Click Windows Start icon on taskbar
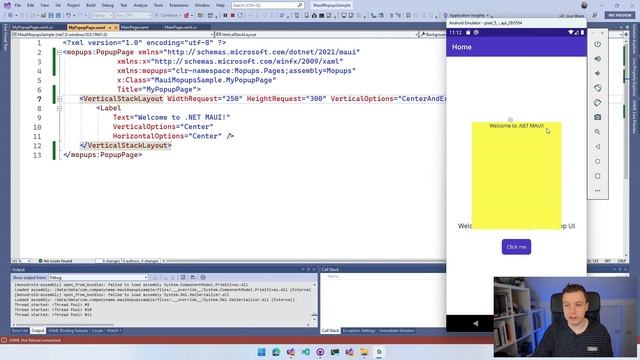 pos(261,352)
